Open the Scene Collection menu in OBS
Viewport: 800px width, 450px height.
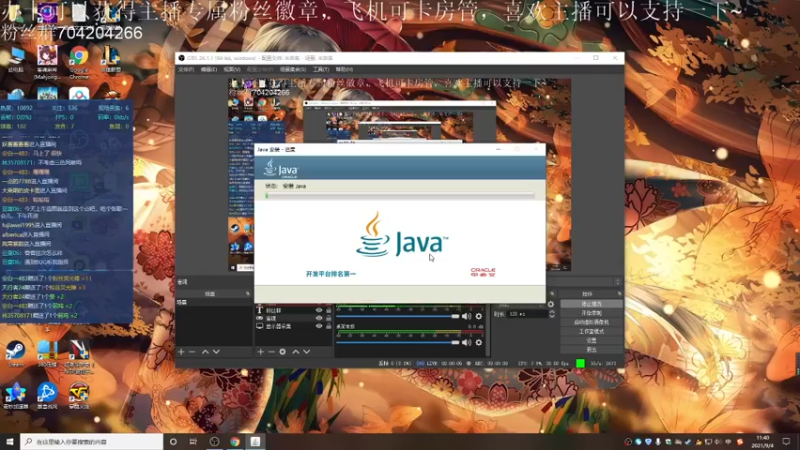[293, 69]
